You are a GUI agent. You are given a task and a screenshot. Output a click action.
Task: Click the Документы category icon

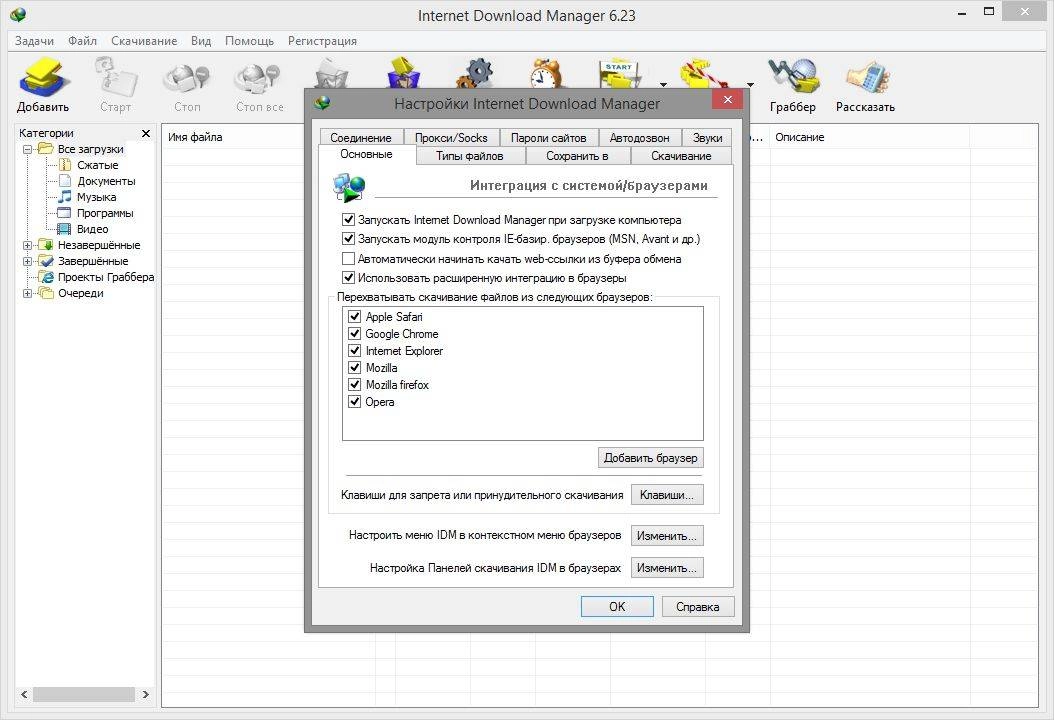[x=65, y=181]
